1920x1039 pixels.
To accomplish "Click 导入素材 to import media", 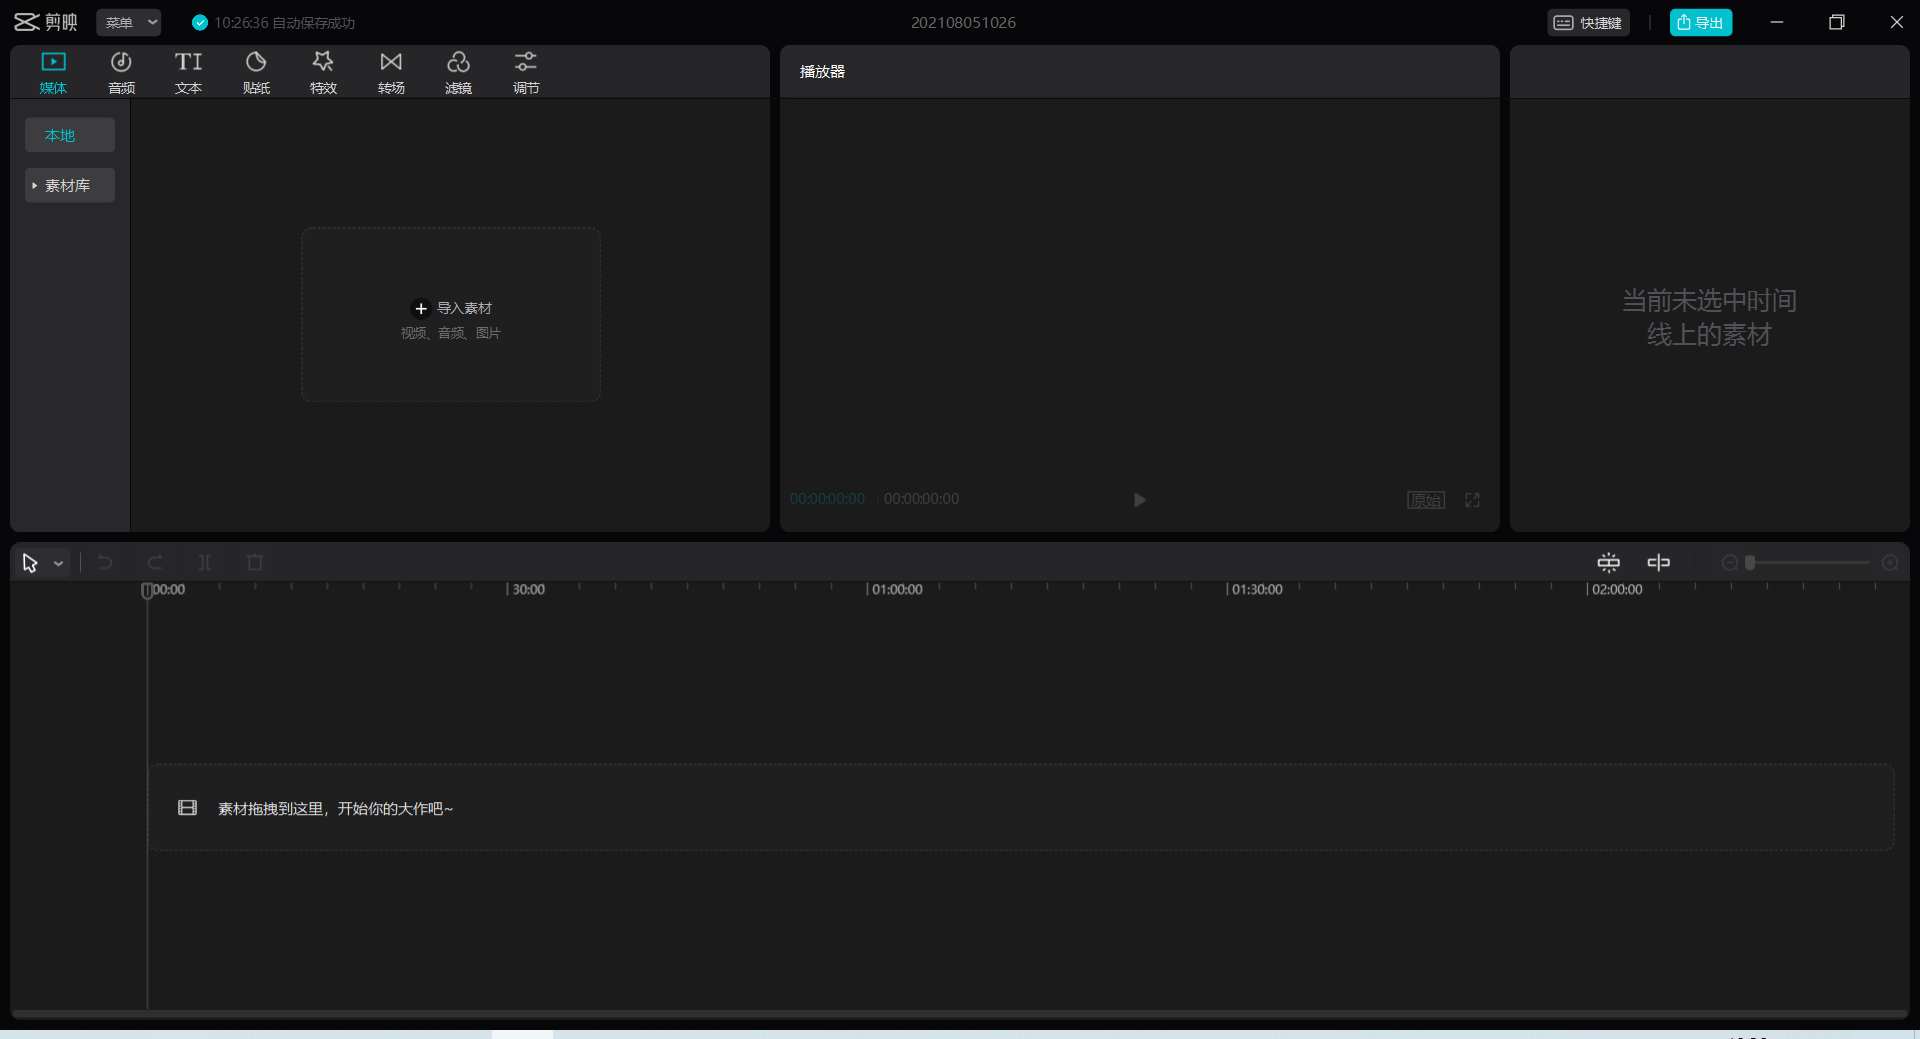I will click(451, 309).
